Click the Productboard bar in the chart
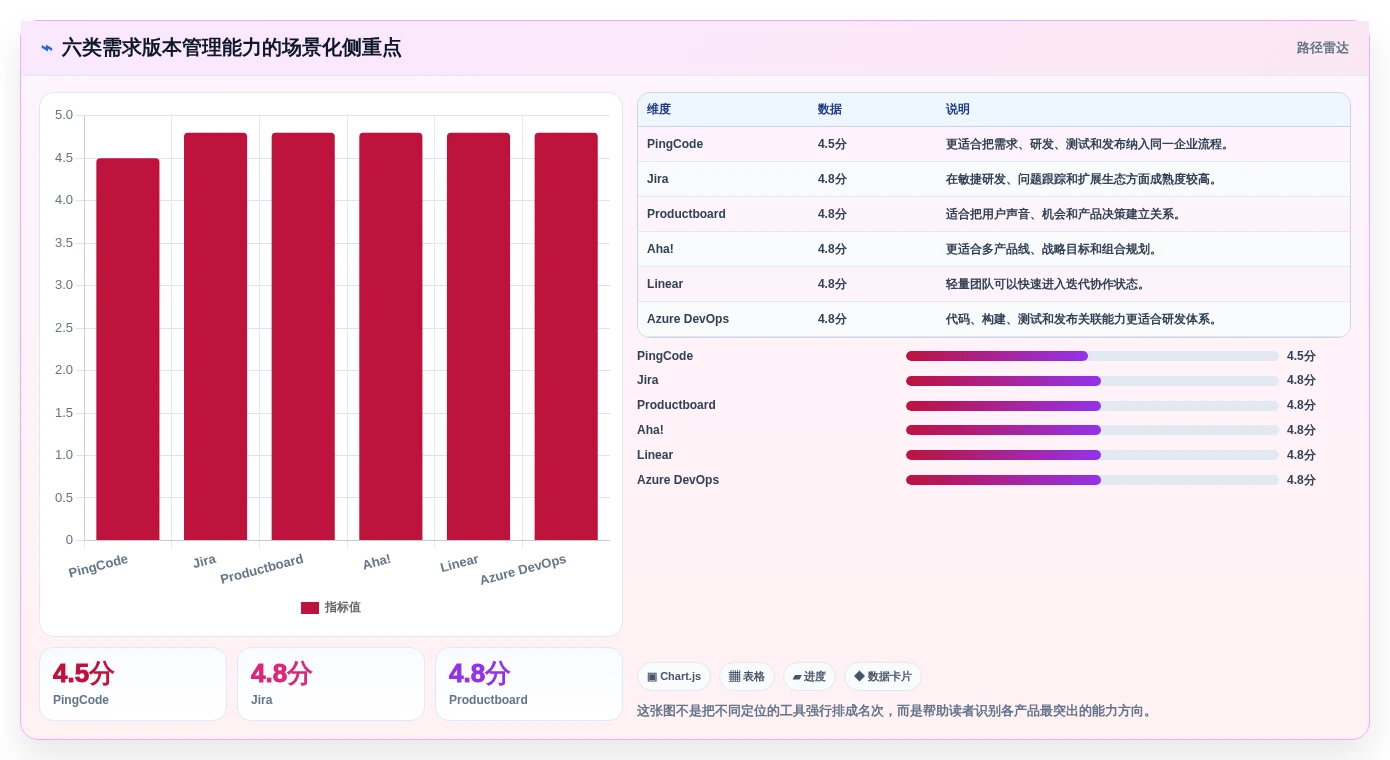The image size is (1390, 760). 303,336
